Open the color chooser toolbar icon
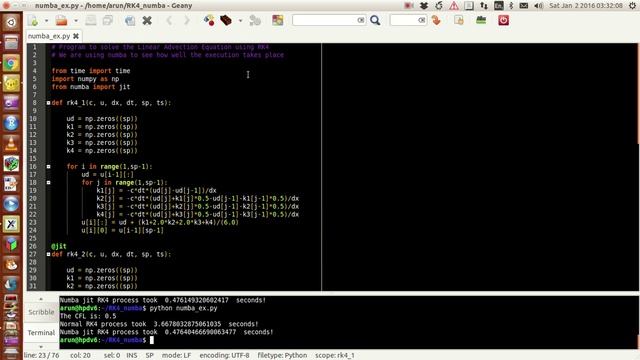The height and width of the screenshot is (360, 640). tap(278, 20)
